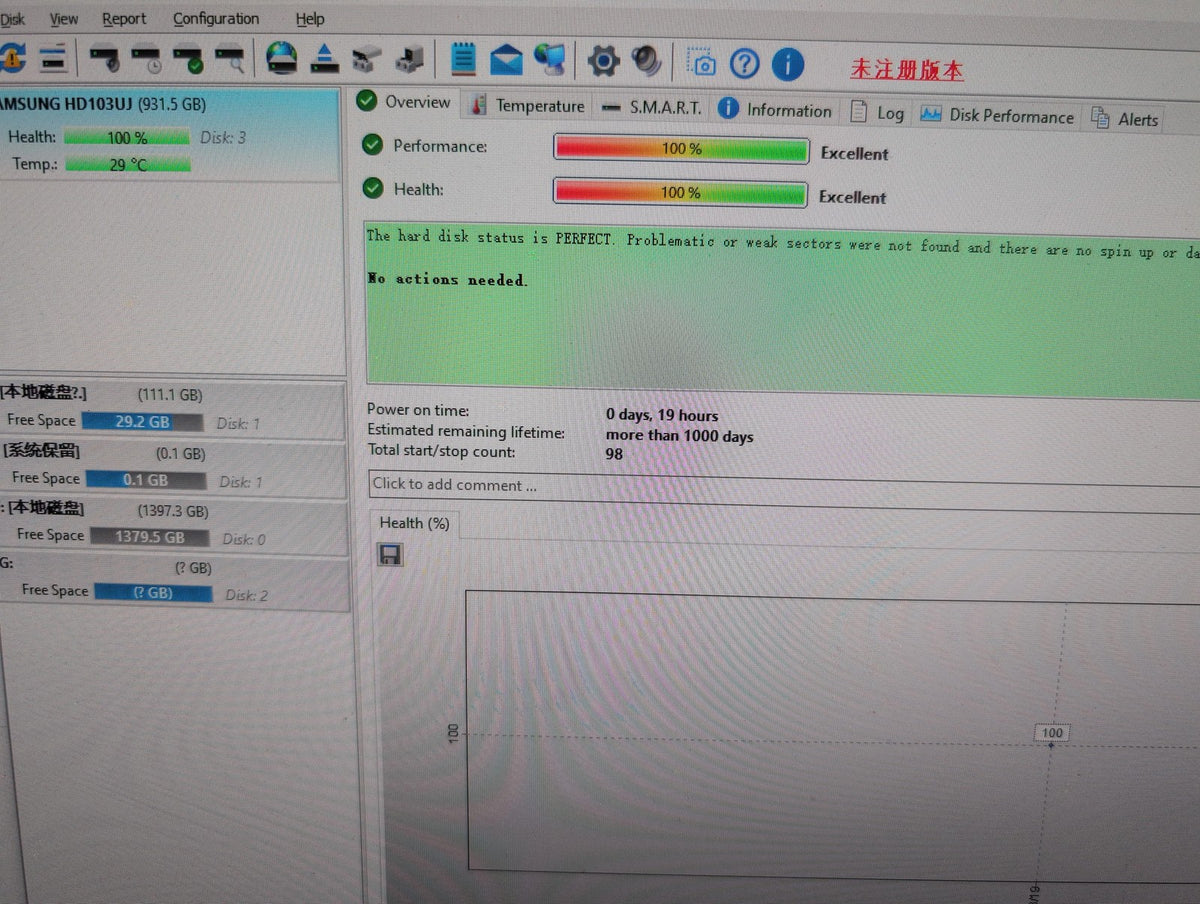
Task: Click the floppy save icon above health graph
Action: tap(390, 554)
